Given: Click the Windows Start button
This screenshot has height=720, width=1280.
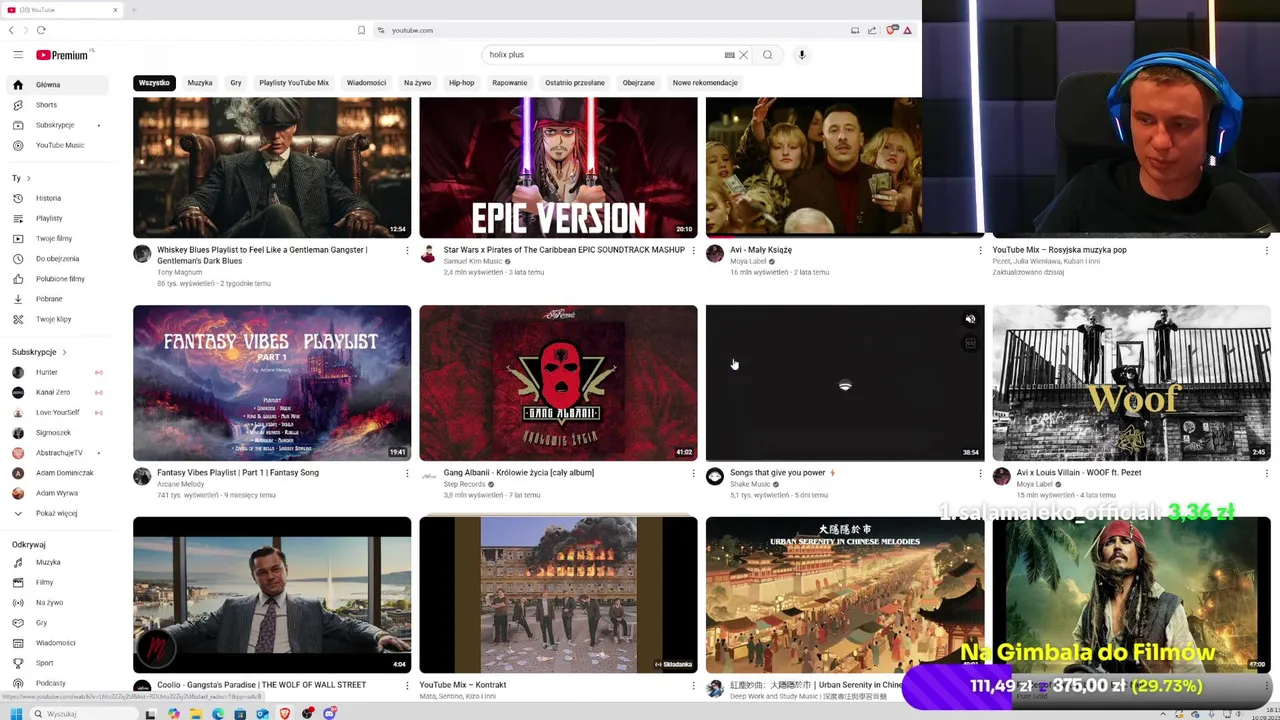Looking at the screenshot, I should pyautogui.click(x=16, y=714).
